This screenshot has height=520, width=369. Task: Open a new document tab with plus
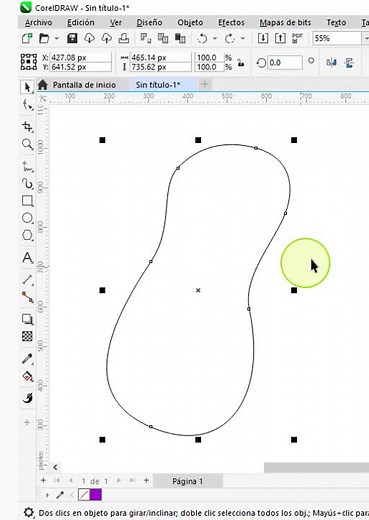point(205,85)
